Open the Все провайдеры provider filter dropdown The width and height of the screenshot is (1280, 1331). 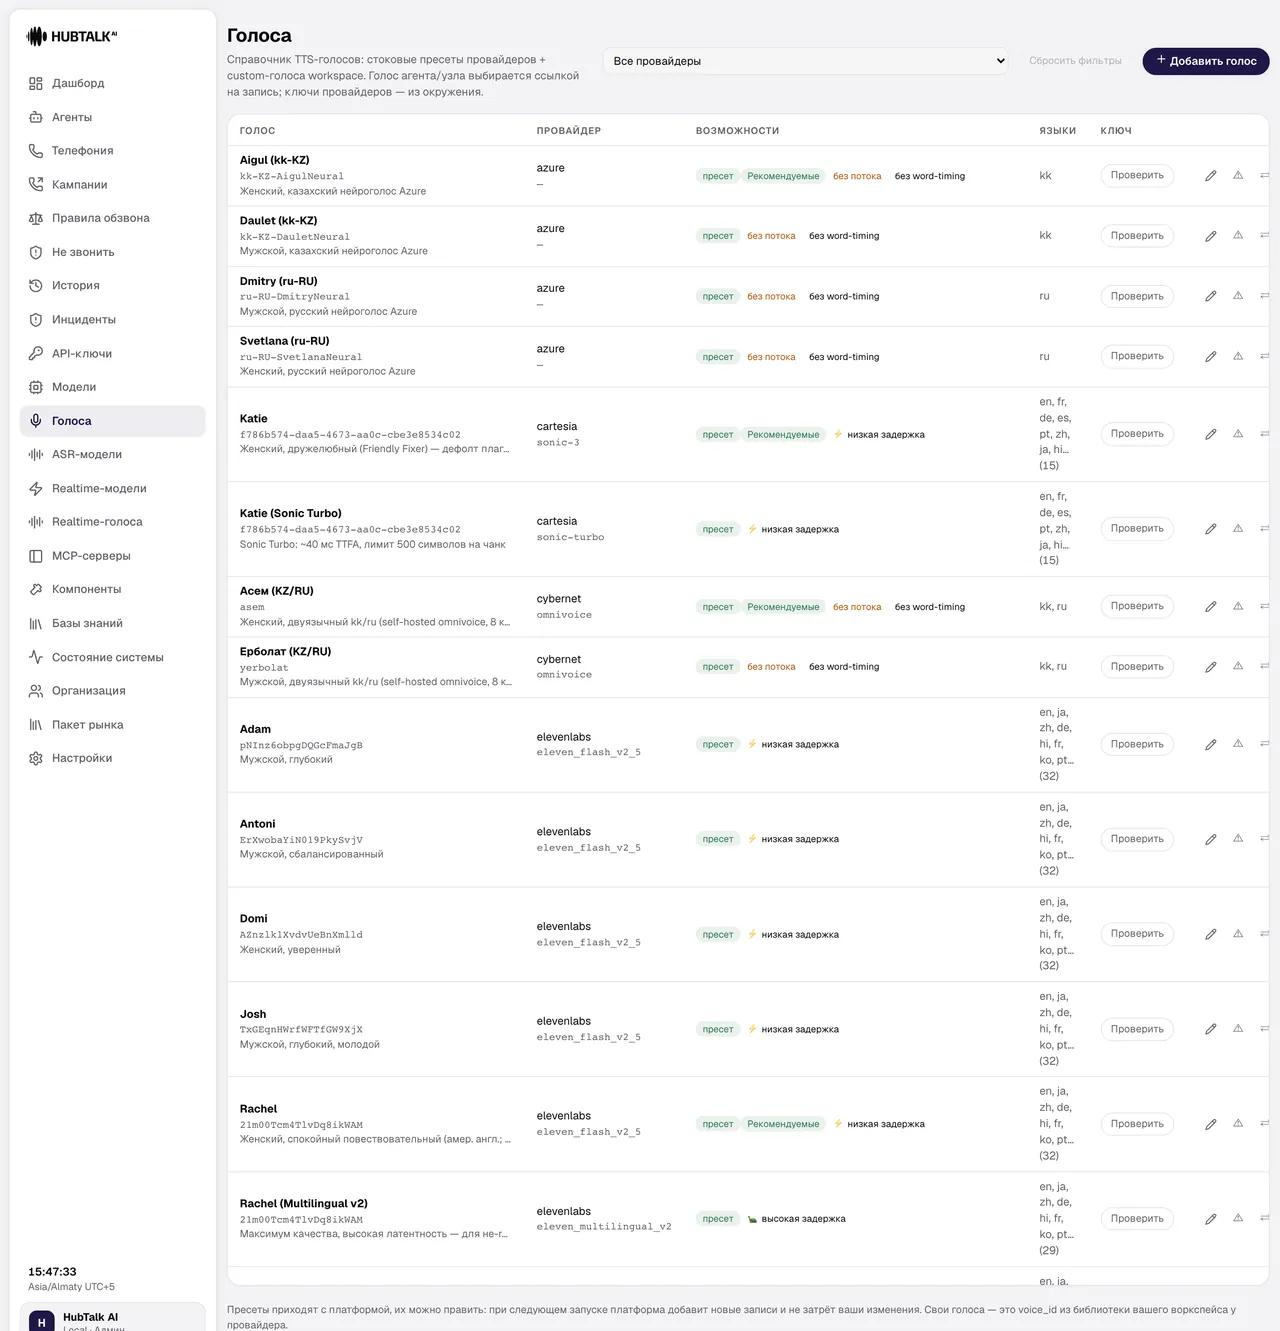pyautogui.click(x=806, y=61)
